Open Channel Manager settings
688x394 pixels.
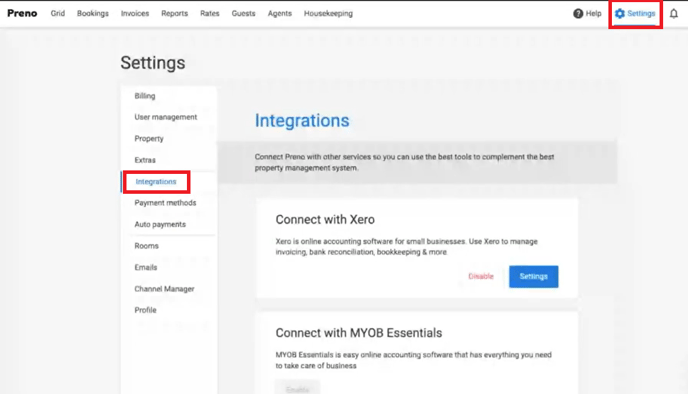point(164,289)
